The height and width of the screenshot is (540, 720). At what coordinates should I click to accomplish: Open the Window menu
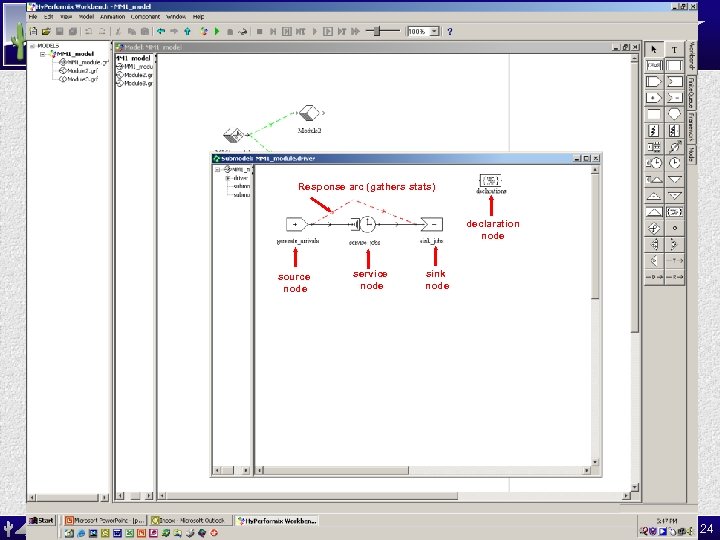pyautogui.click(x=176, y=17)
